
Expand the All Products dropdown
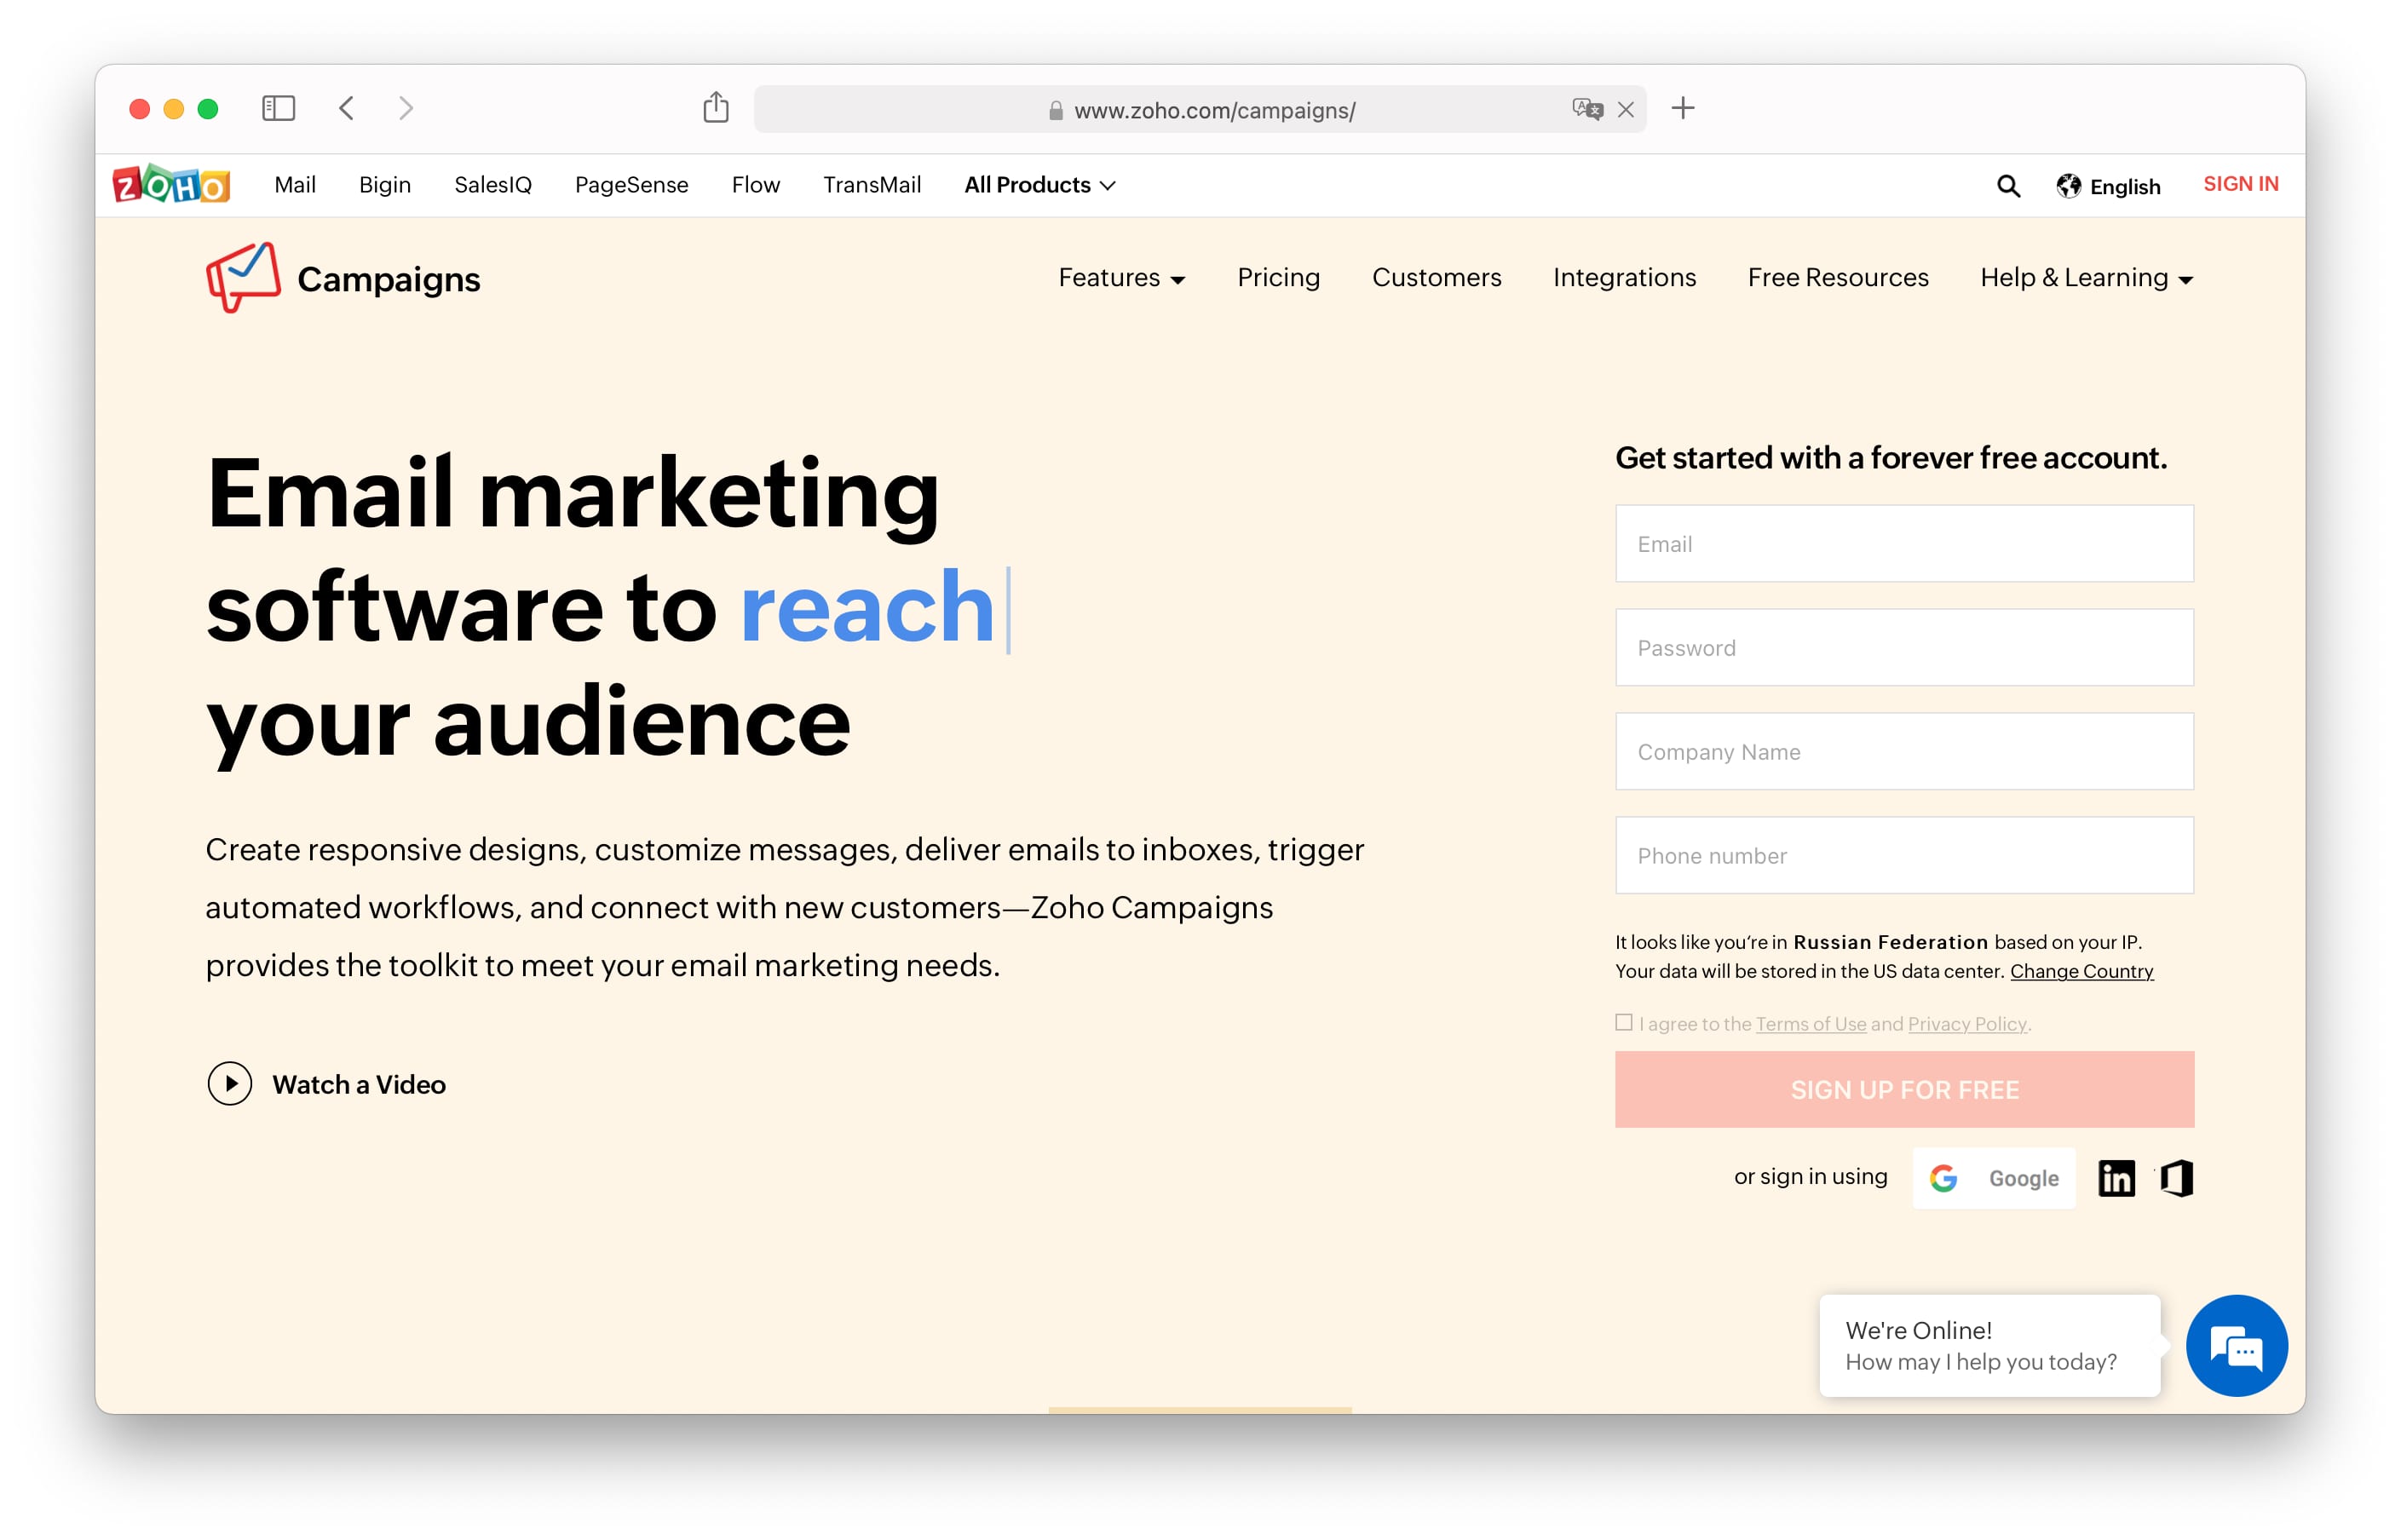click(x=1039, y=185)
